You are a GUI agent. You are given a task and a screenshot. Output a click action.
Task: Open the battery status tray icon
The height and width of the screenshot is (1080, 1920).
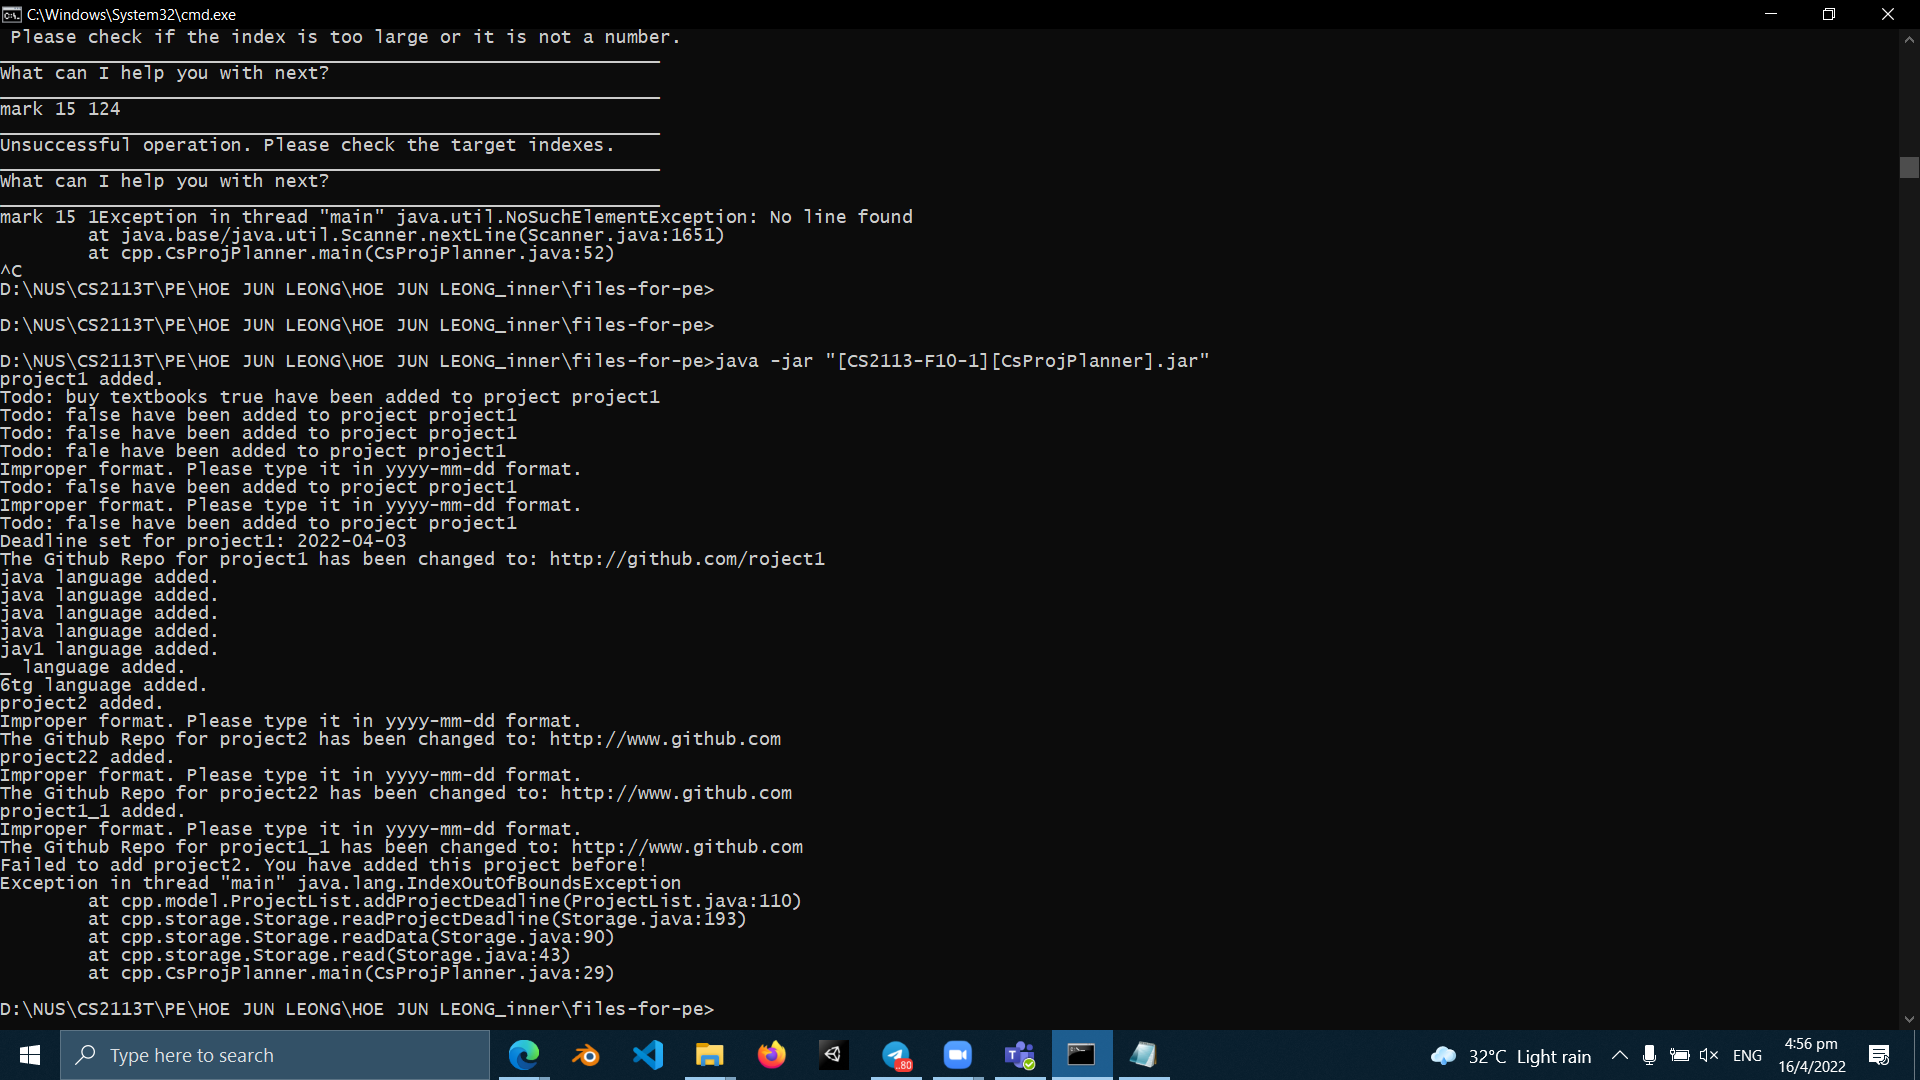point(1680,1056)
